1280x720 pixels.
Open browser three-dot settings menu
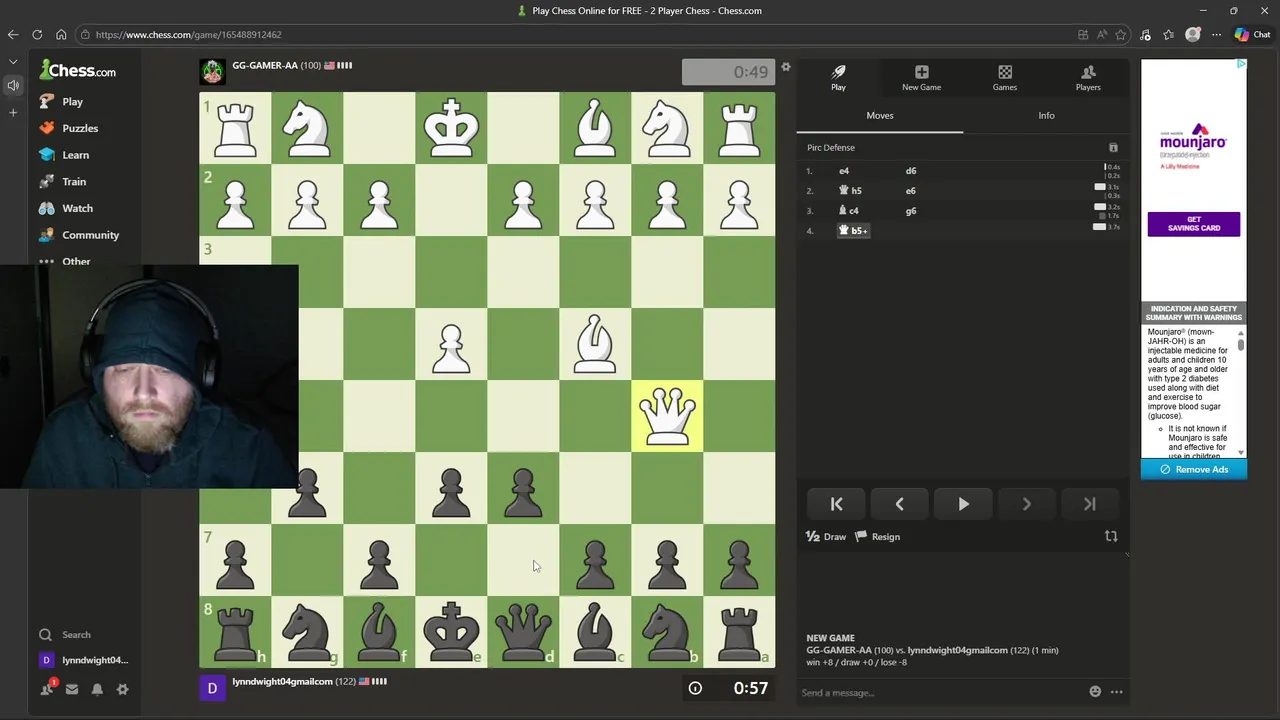point(1216,34)
